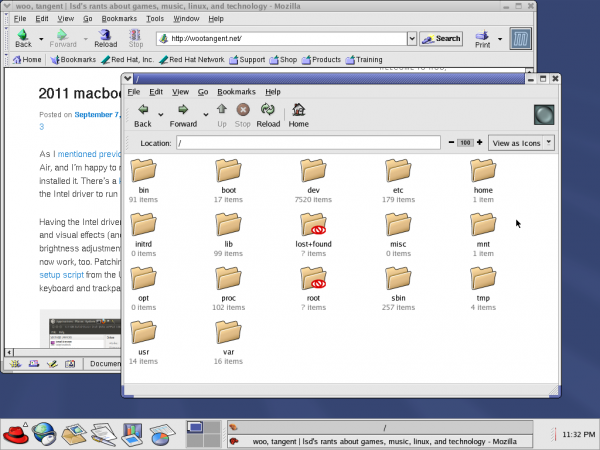
Task: Open file manager Edit menu
Action: pyautogui.click(x=156, y=92)
